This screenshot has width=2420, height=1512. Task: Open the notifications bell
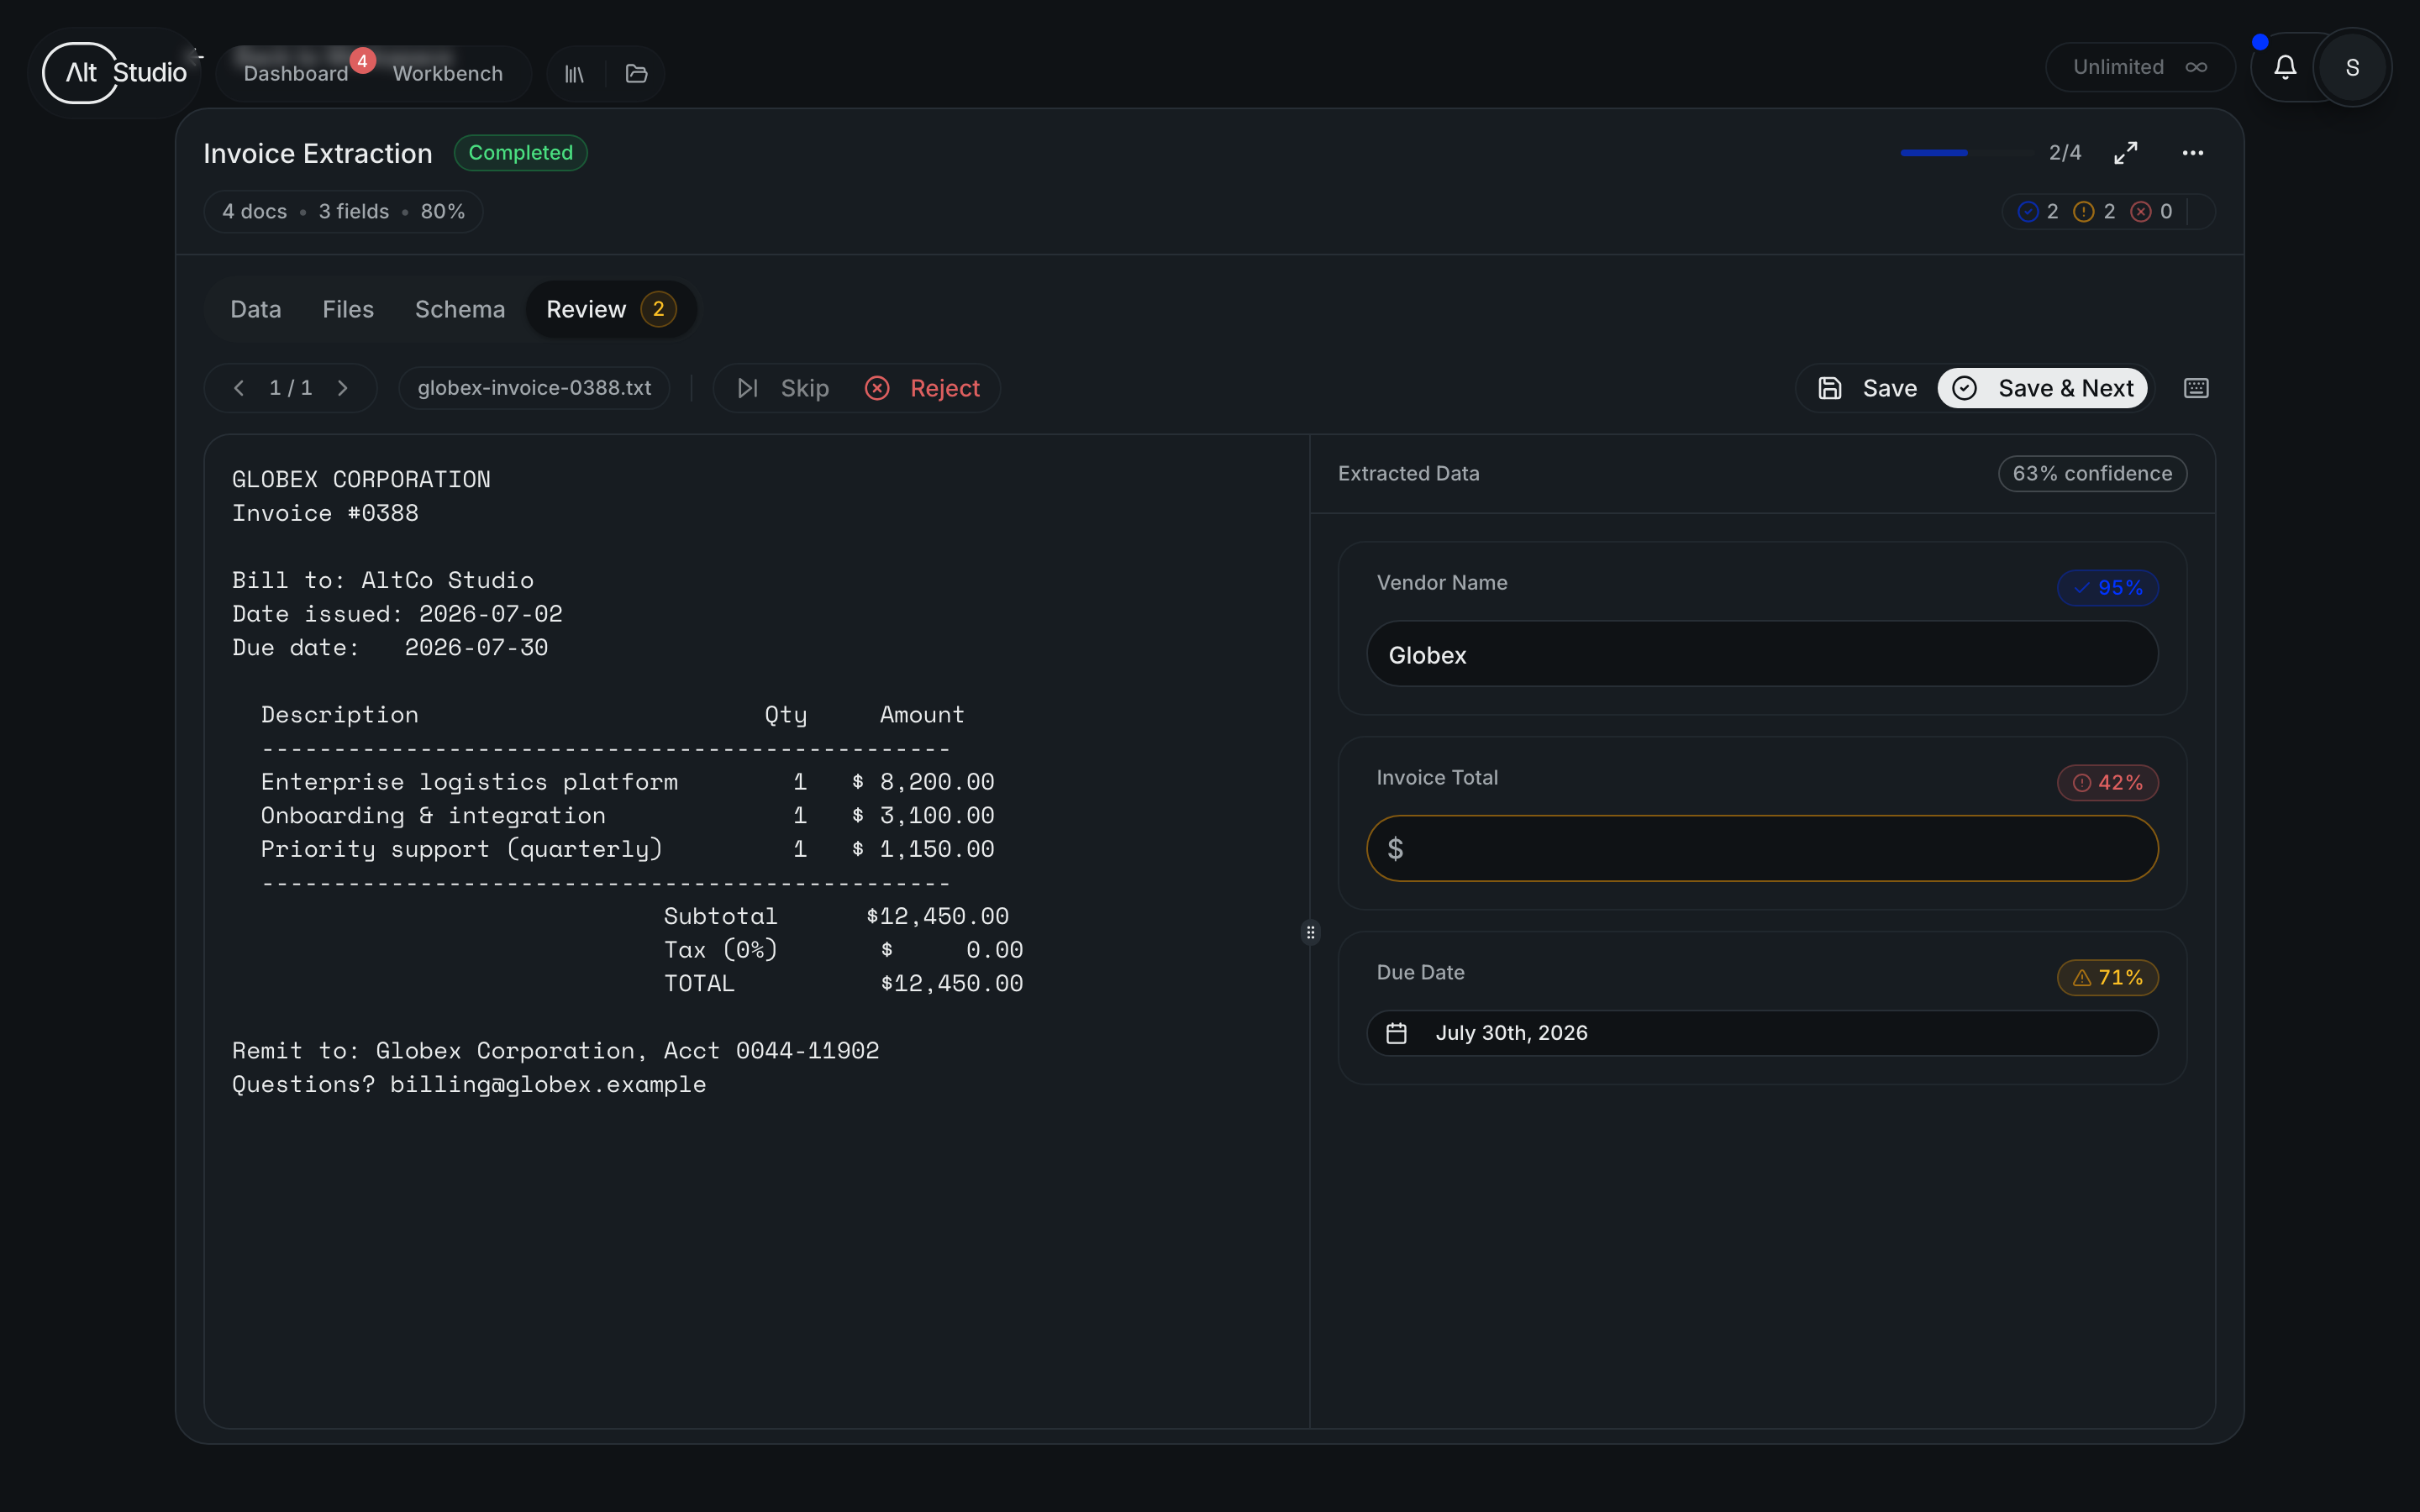(2285, 67)
